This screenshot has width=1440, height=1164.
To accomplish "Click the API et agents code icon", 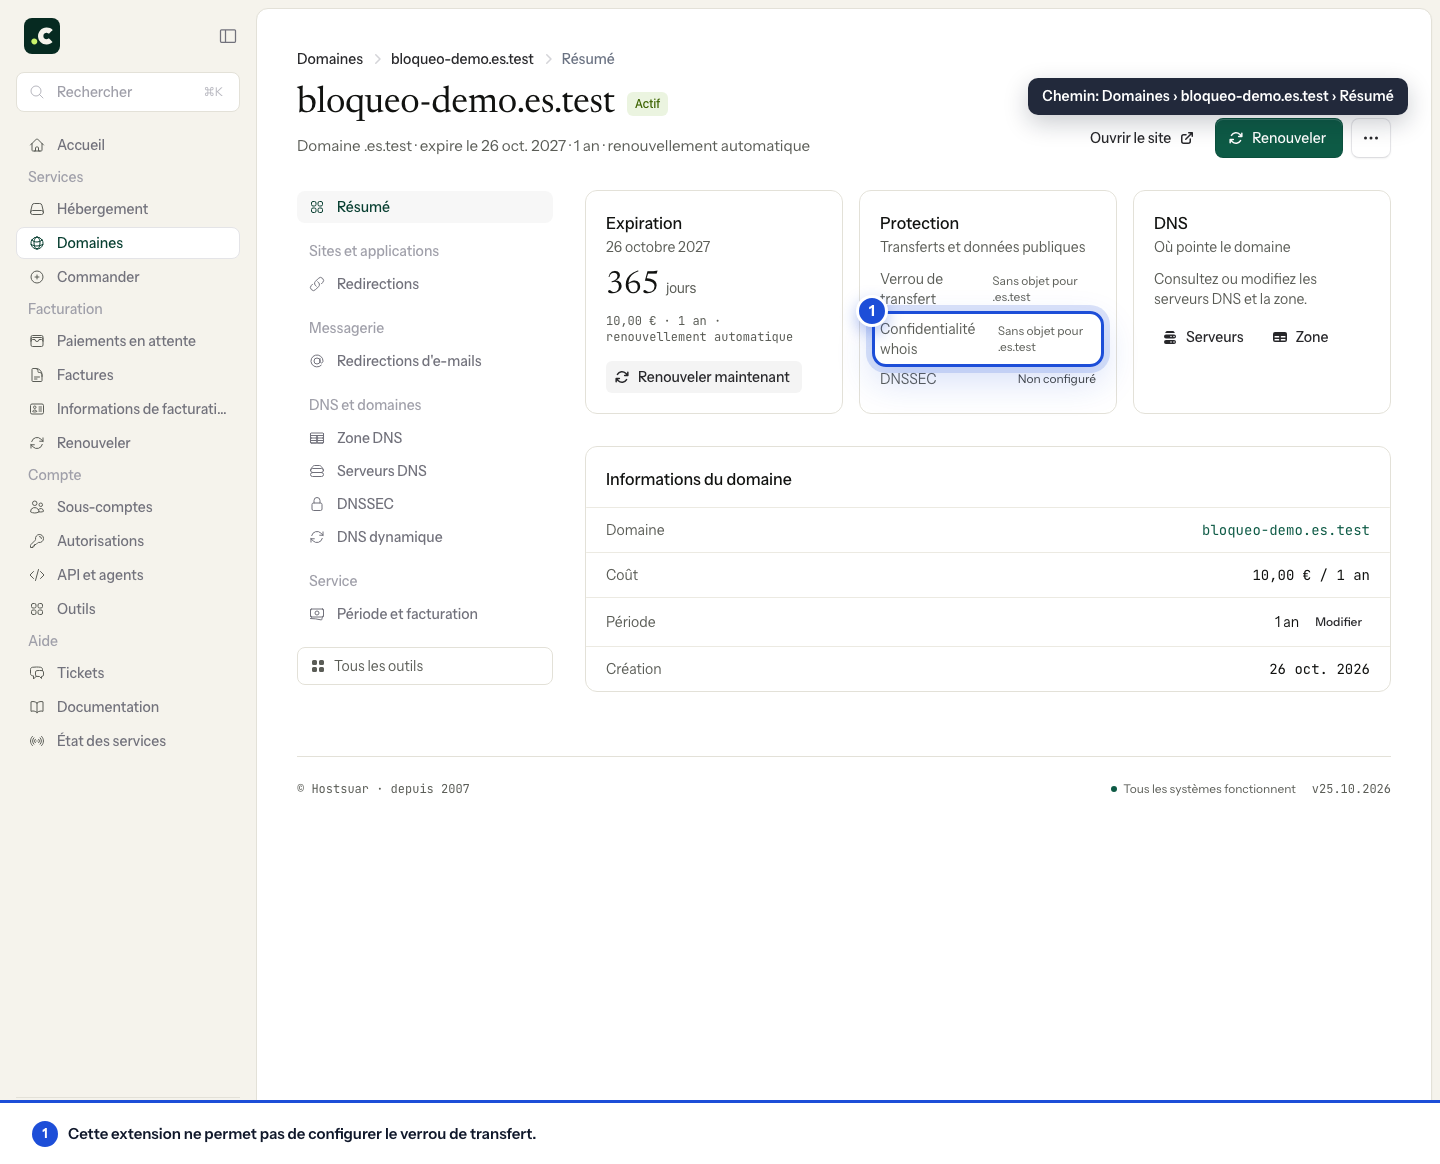I will [37, 575].
